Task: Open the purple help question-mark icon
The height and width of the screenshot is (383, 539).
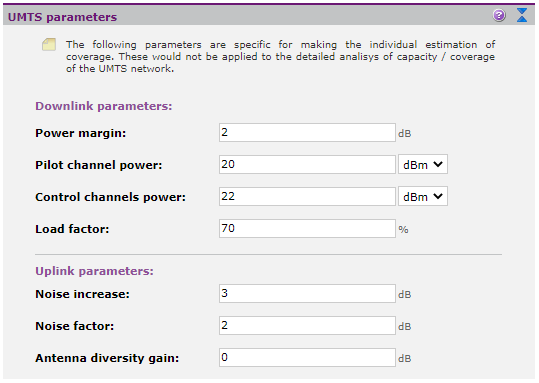Action: point(499,15)
